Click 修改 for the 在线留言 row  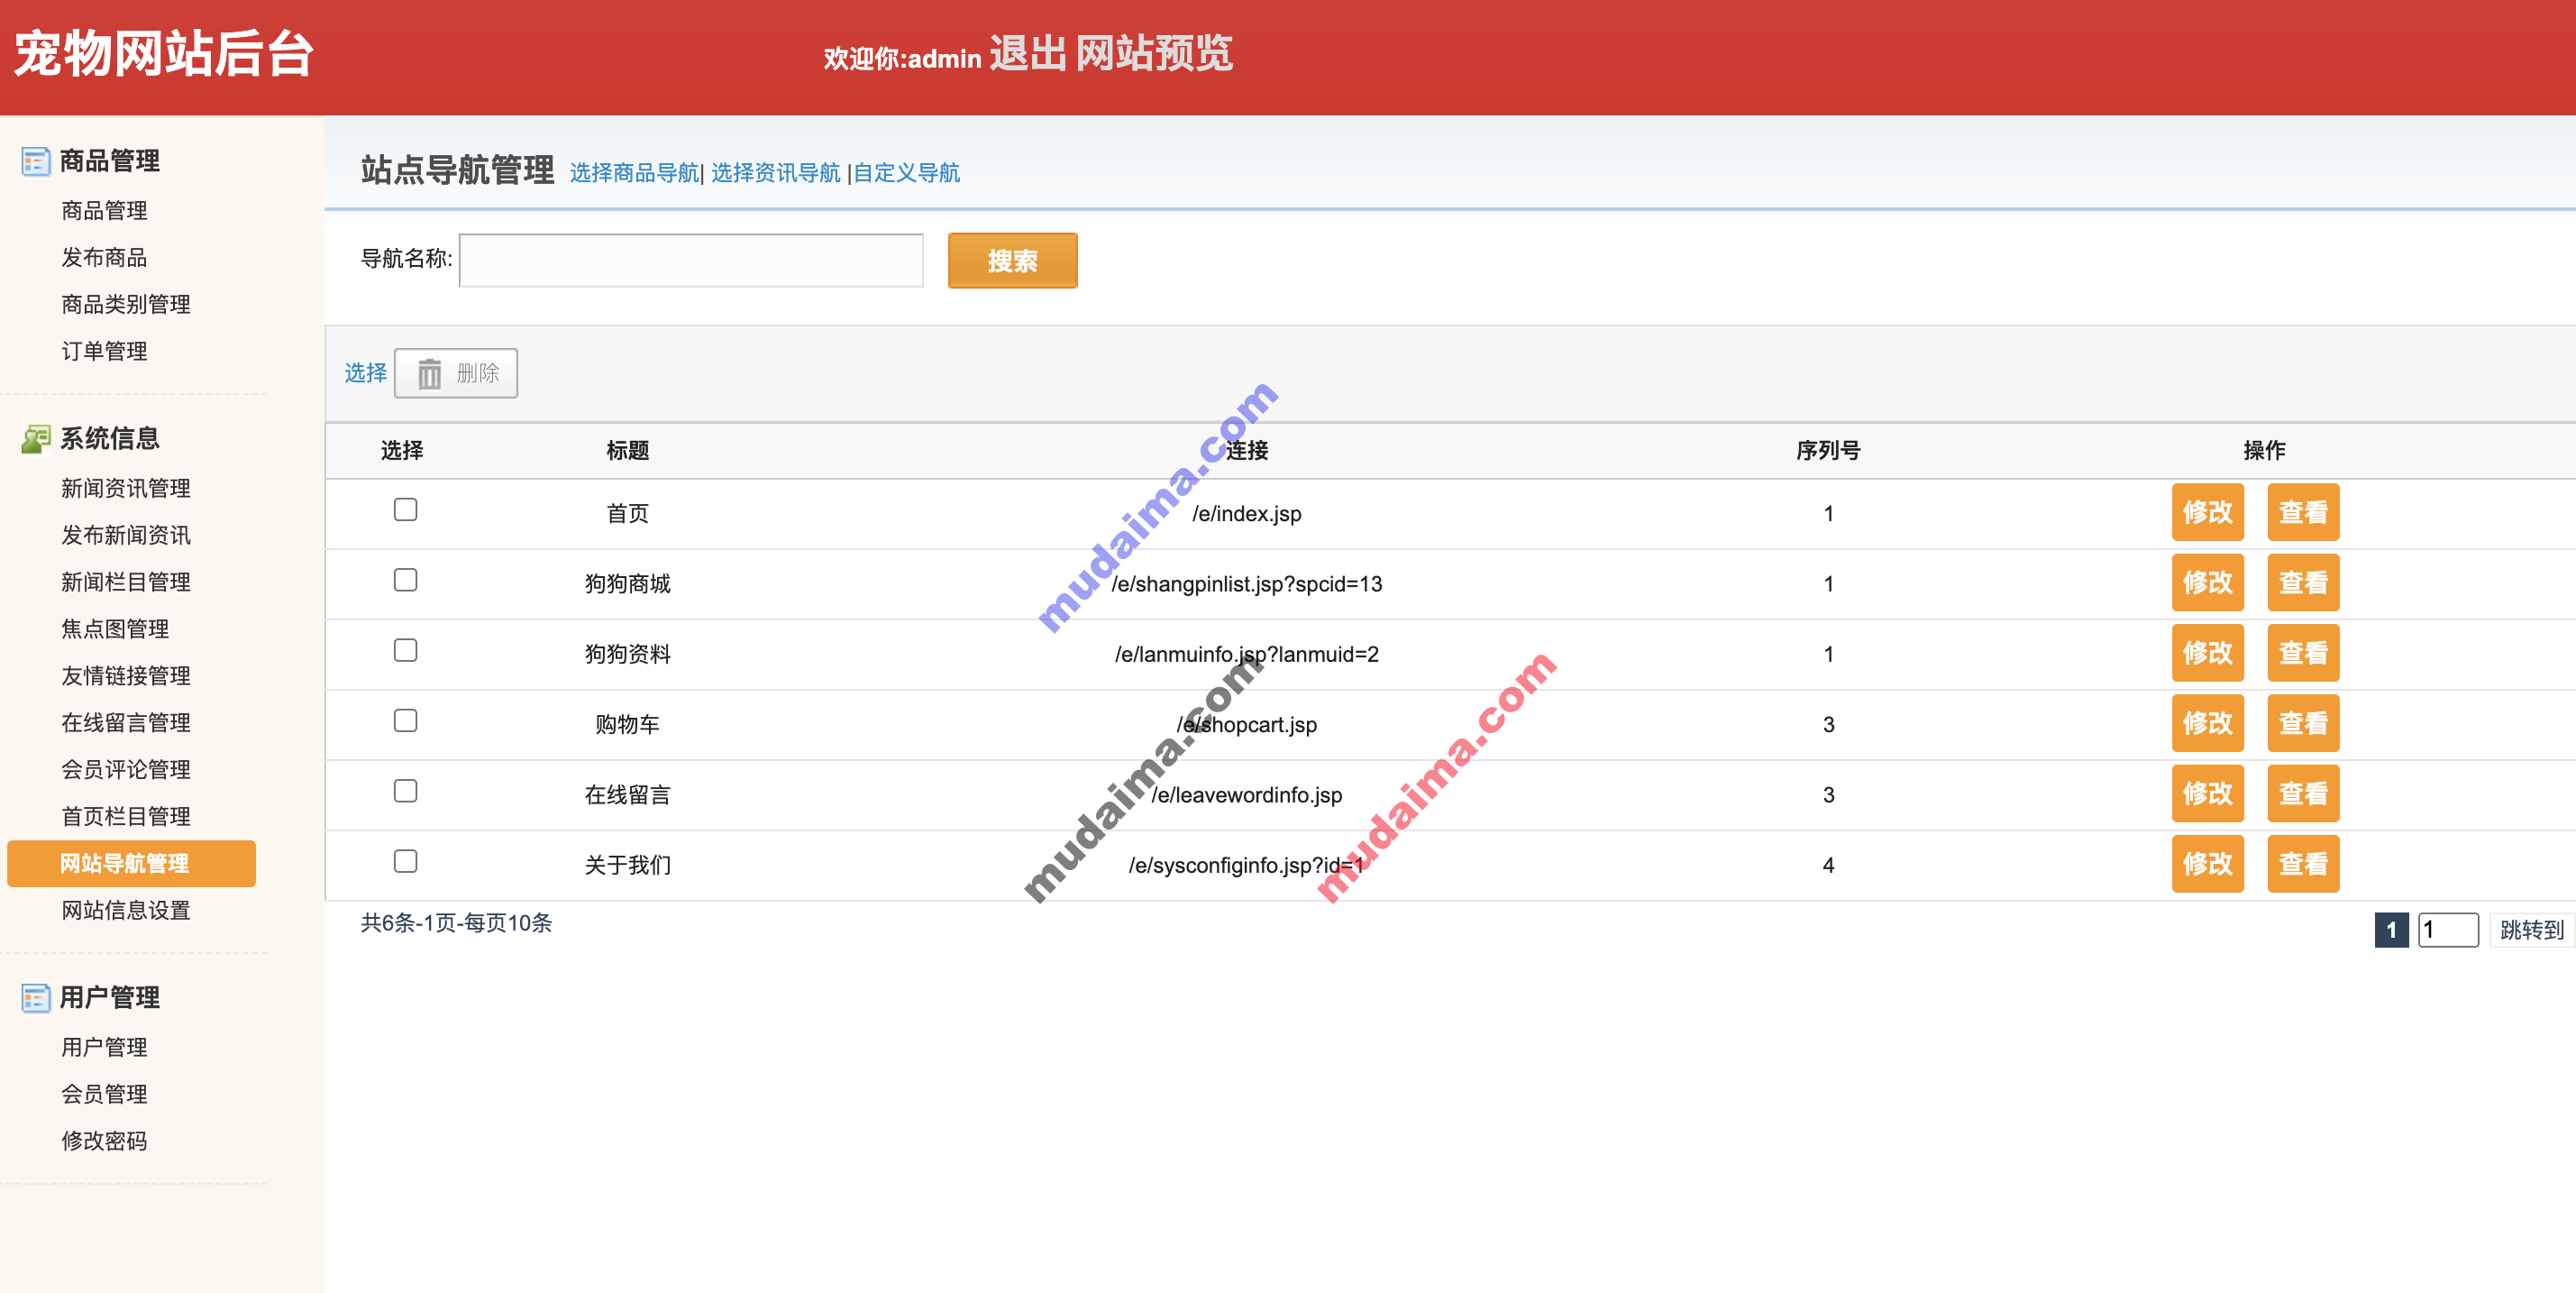(x=2207, y=794)
